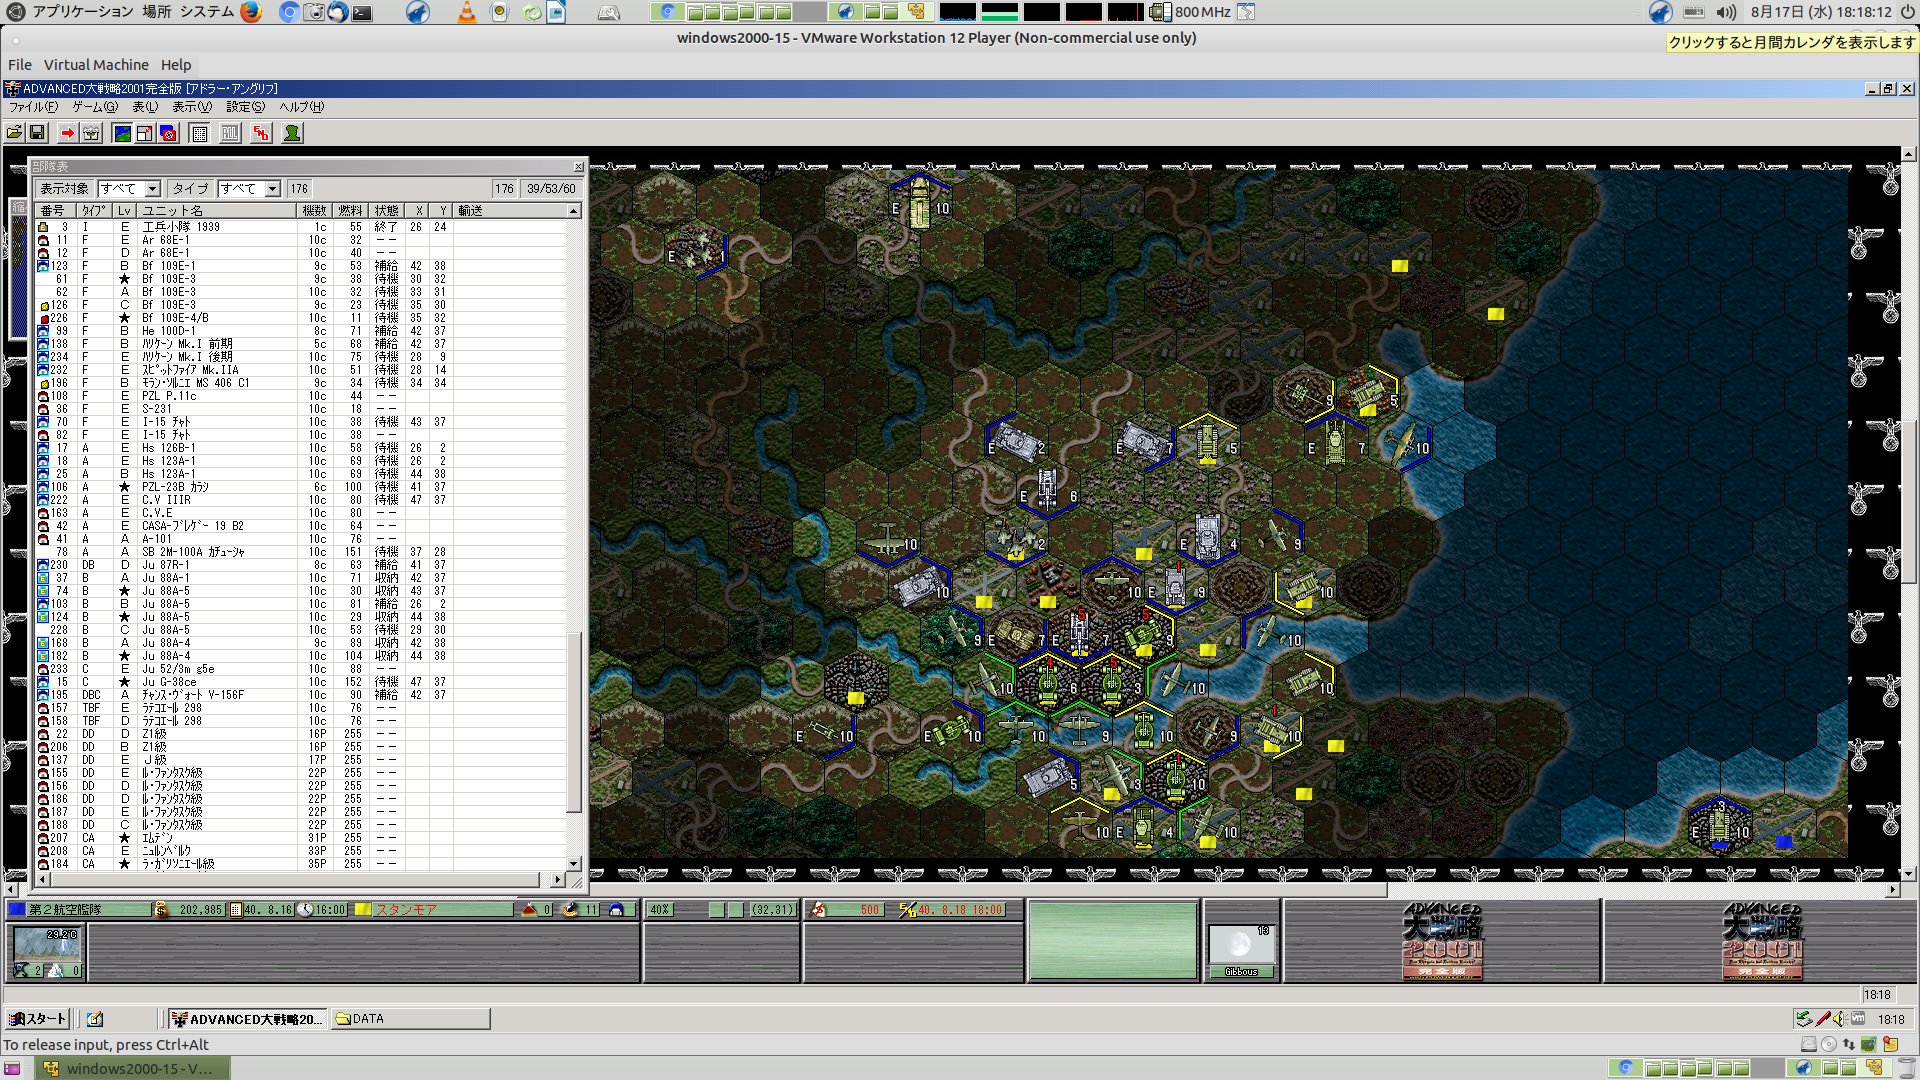Click the blue helmet icon in status bar
This screenshot has height=1080, width=1920.
616,910
